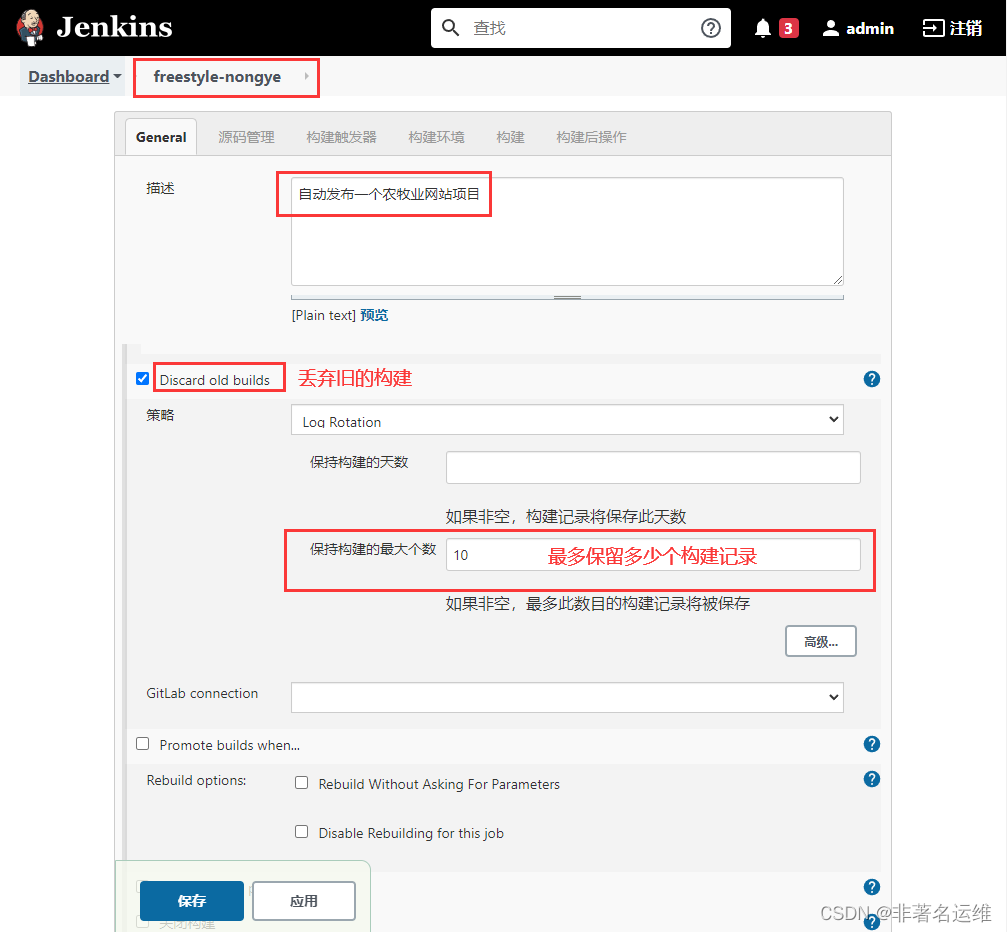1007x932 pixels.
Task: Click the search magnifier icon
Action: [x=450, y=28]
